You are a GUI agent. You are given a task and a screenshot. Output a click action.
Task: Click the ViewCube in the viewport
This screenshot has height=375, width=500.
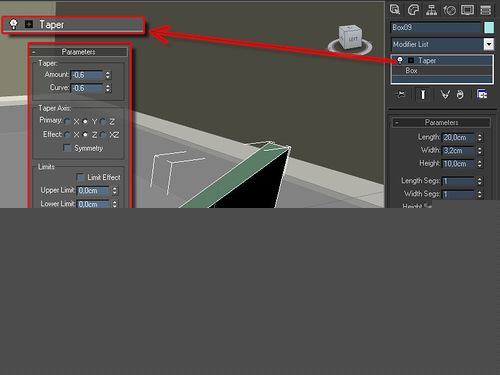pyautogui.click(x=350, y=38)
